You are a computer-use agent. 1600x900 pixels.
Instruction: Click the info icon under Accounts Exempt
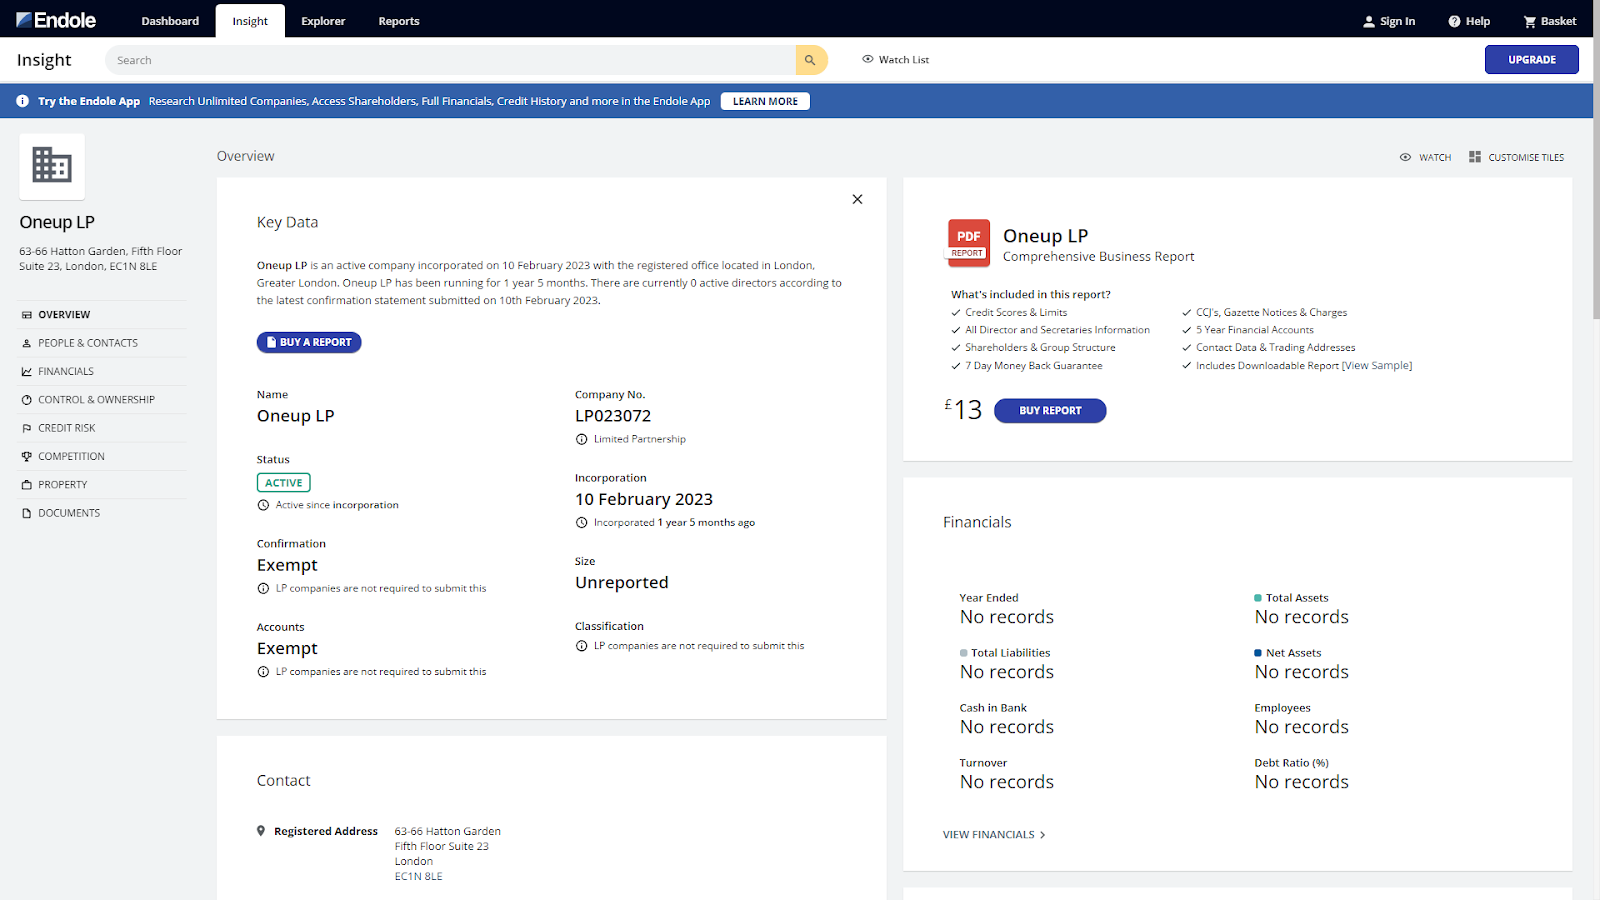264,672
